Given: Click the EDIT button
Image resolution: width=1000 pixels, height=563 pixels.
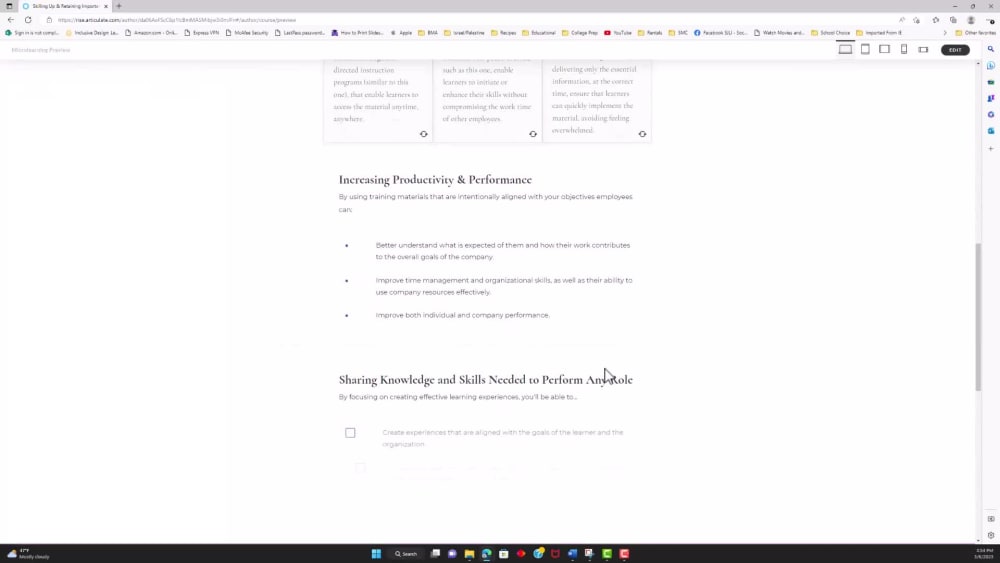Looking at the screenshot, I should [x=955, y=50].
